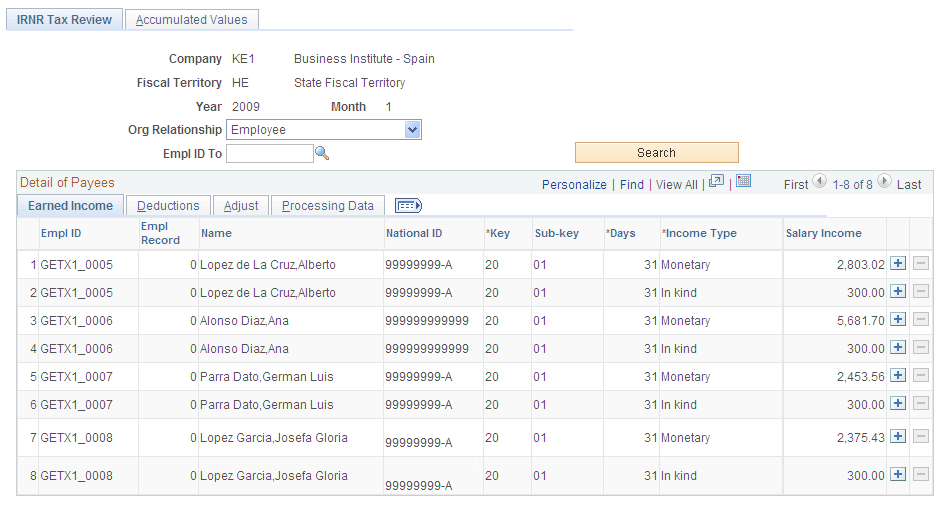
Task: Select Business Institute - Spain company text
Action: [364, 59]
